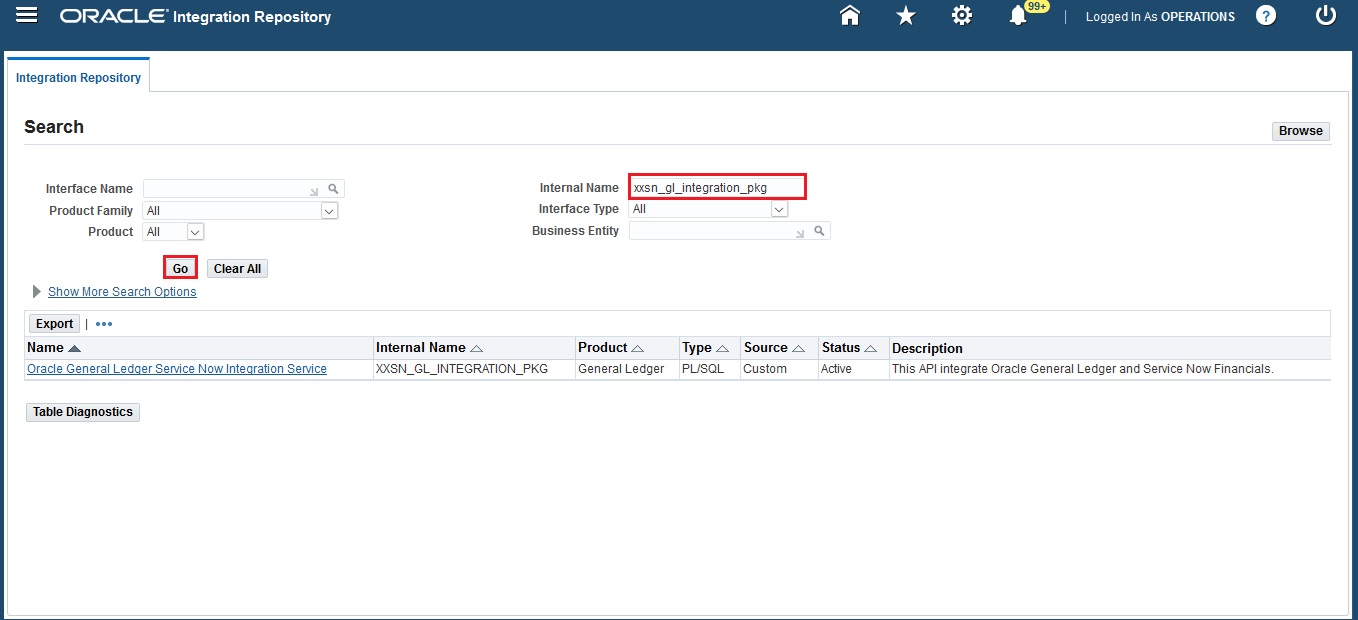
Task: Select the Integration Repository tab
Action: (x=78, y=77)
